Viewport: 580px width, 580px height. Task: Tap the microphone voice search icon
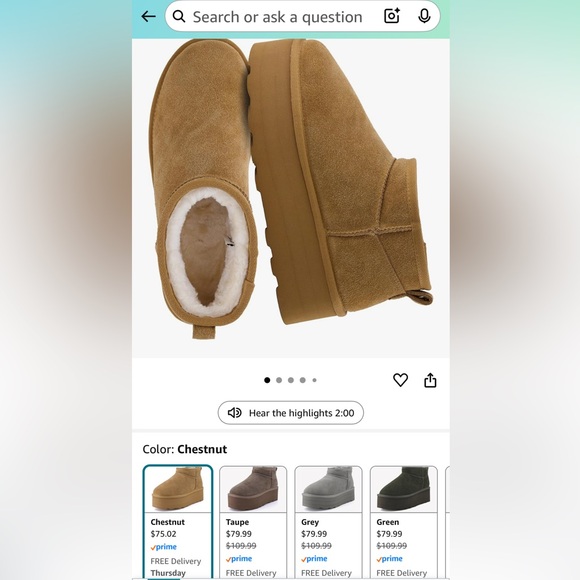click(424, 16)
